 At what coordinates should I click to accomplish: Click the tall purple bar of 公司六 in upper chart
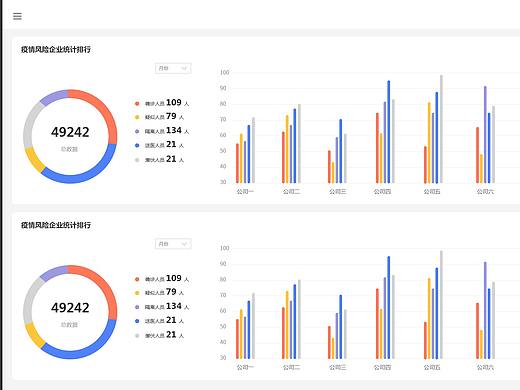(485, 135)
